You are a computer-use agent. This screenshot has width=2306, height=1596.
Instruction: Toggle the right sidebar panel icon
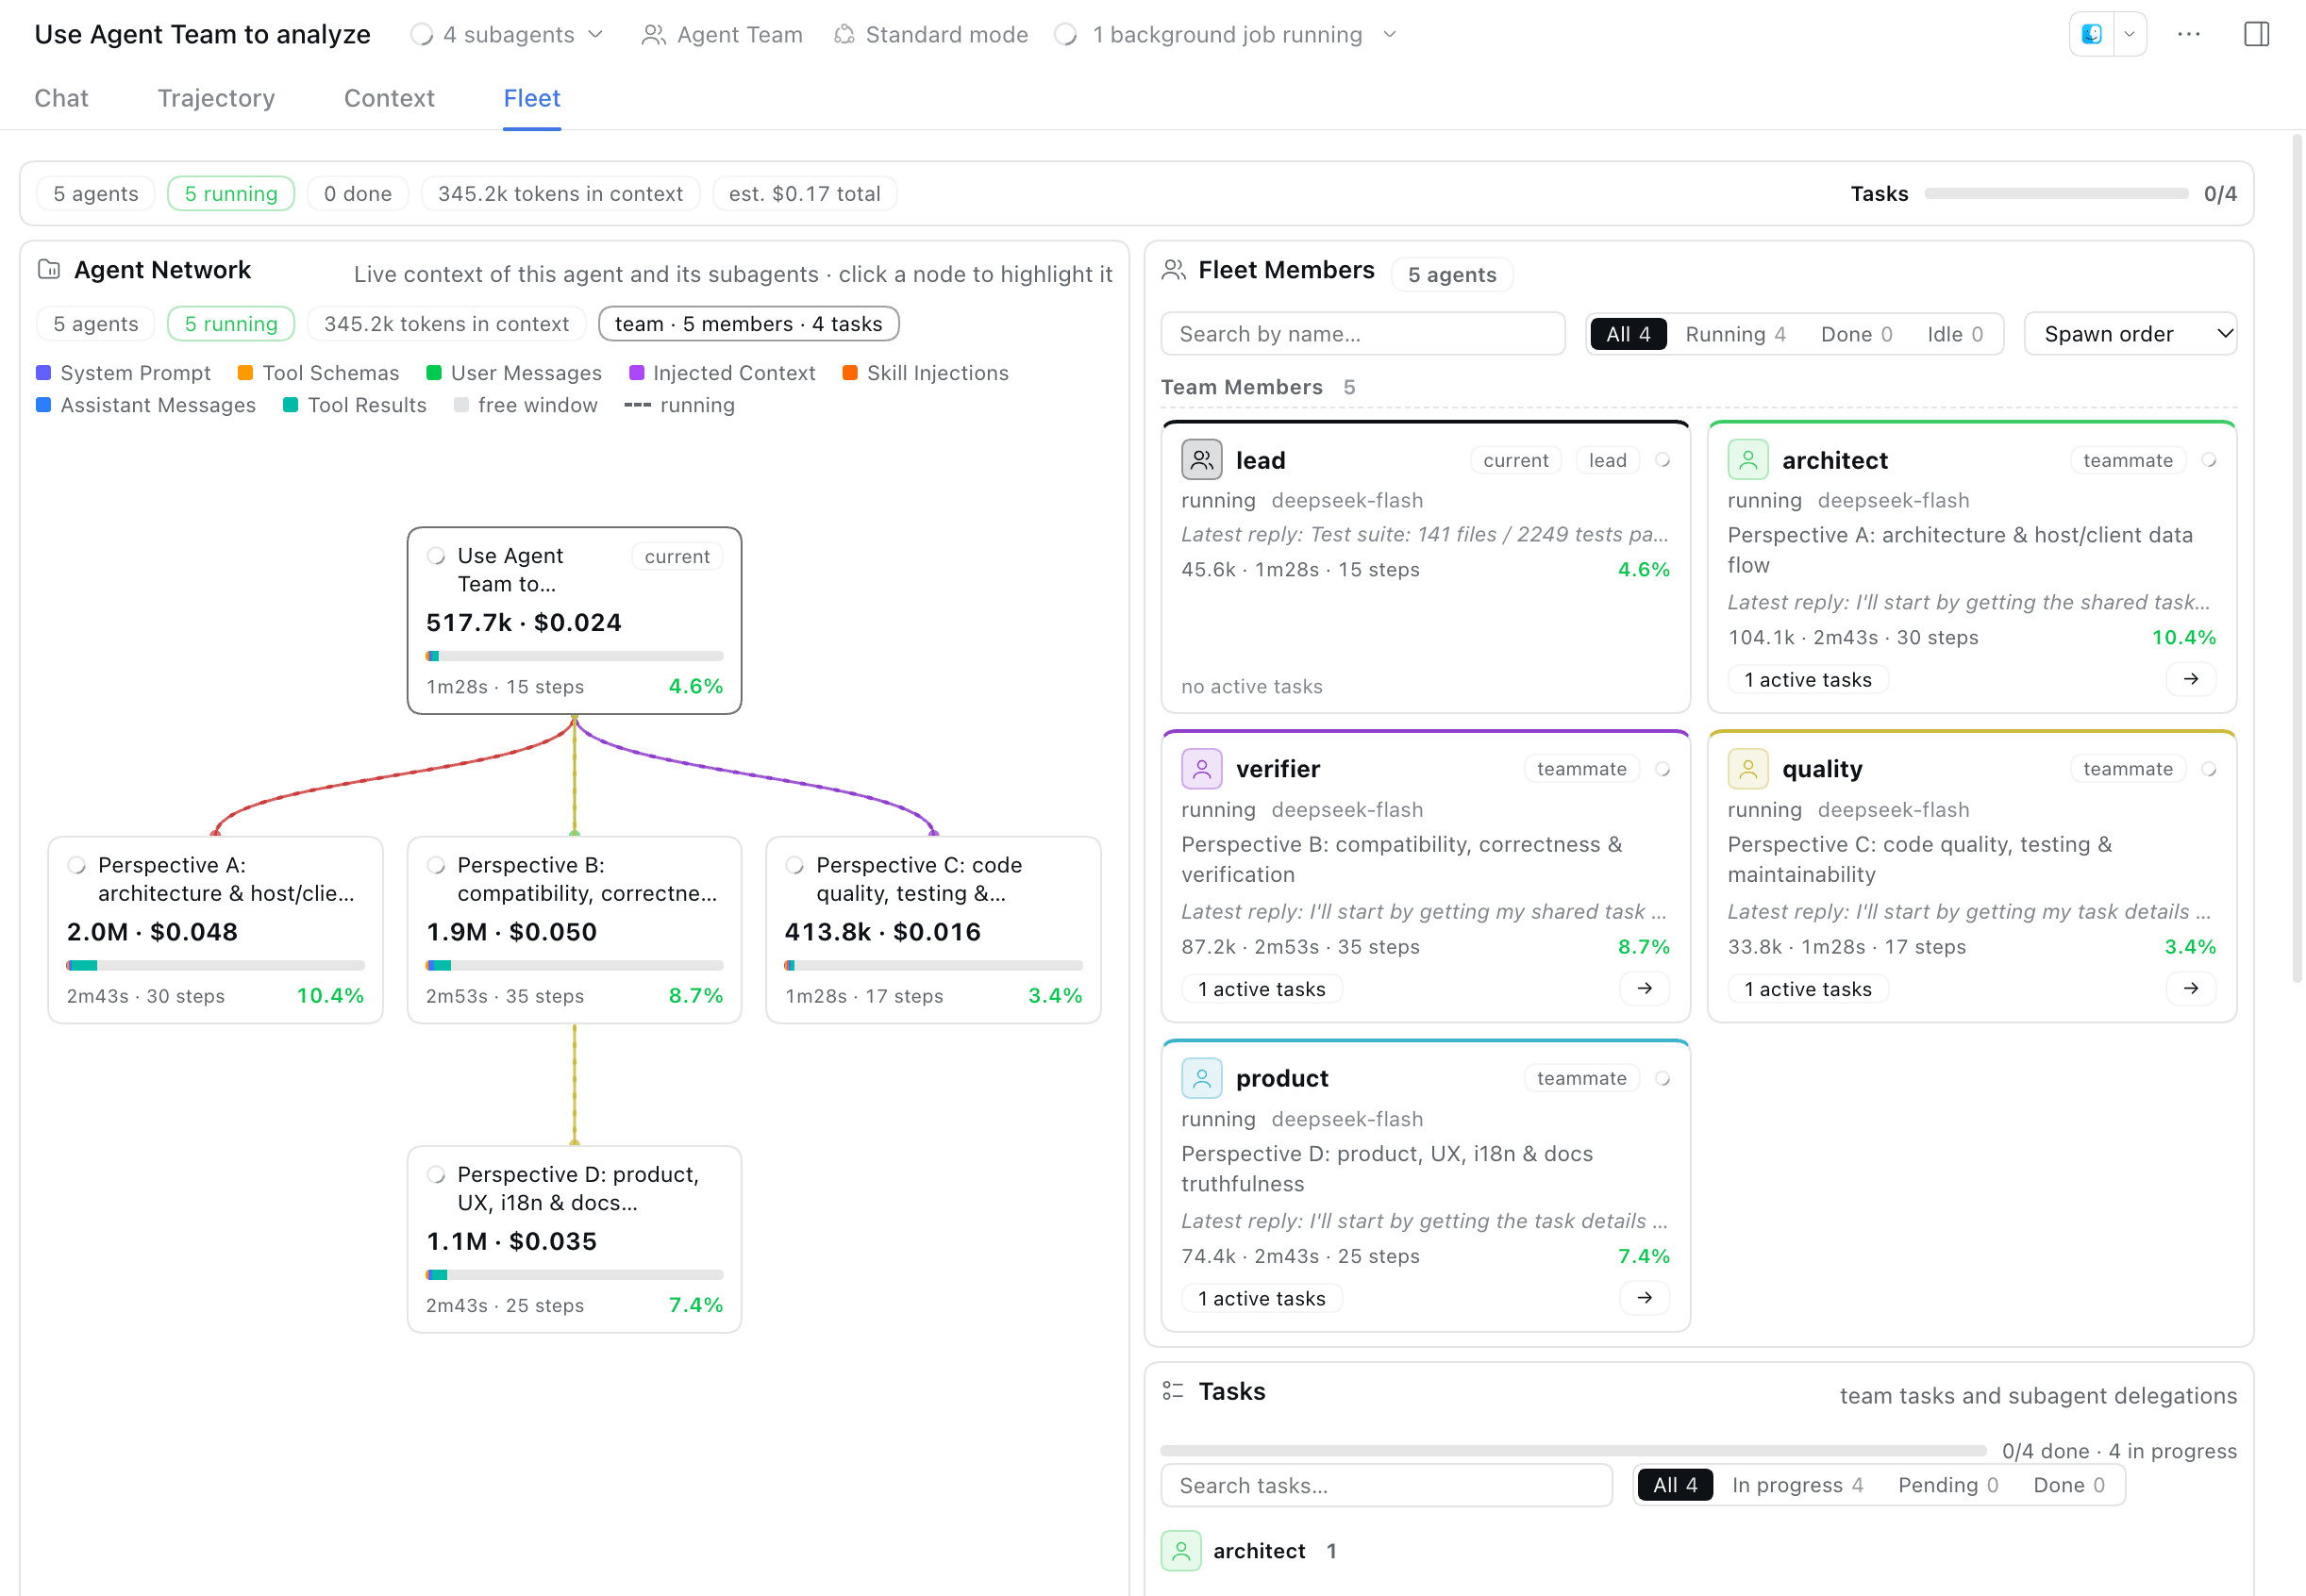pos(2256,34)
